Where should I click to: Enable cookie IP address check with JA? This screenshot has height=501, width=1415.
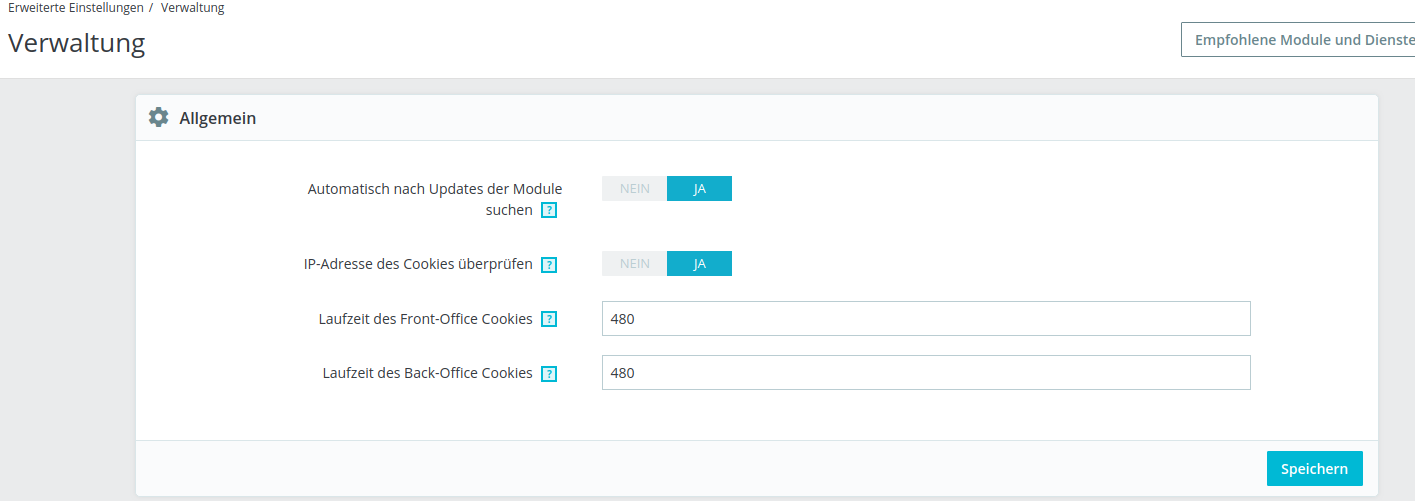pos(699,264)
